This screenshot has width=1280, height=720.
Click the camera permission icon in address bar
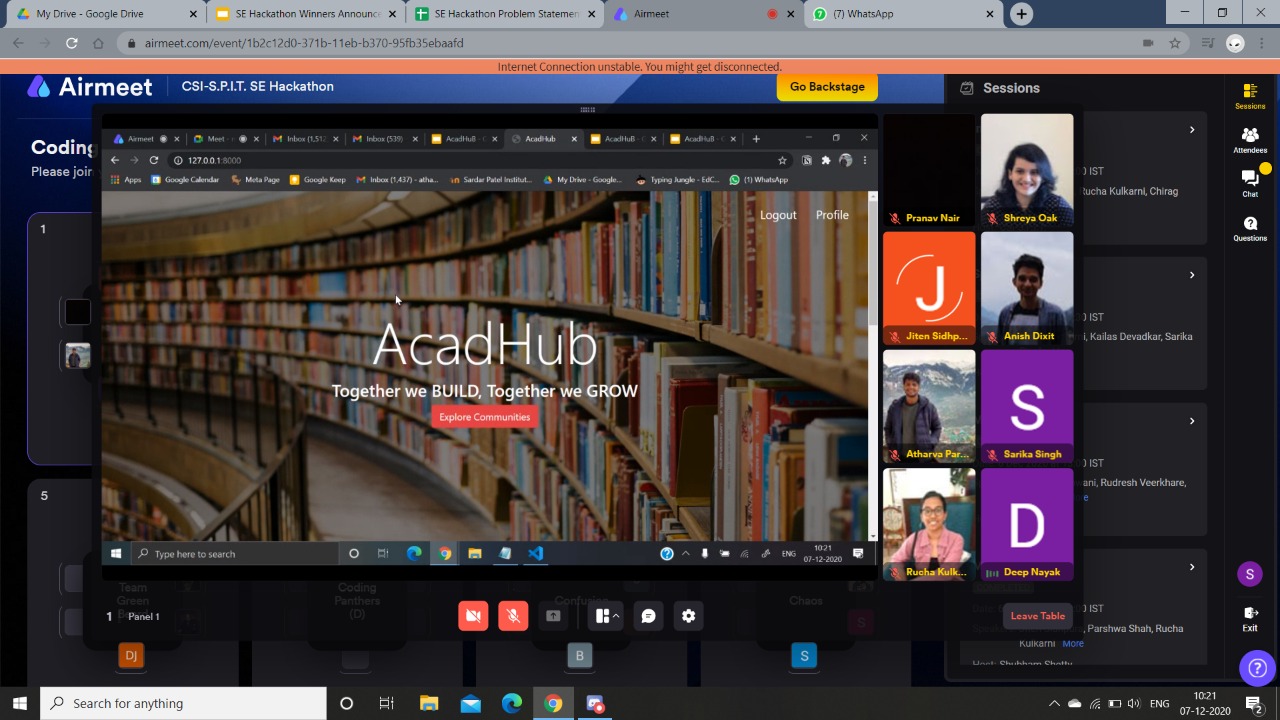(1148, 43)
